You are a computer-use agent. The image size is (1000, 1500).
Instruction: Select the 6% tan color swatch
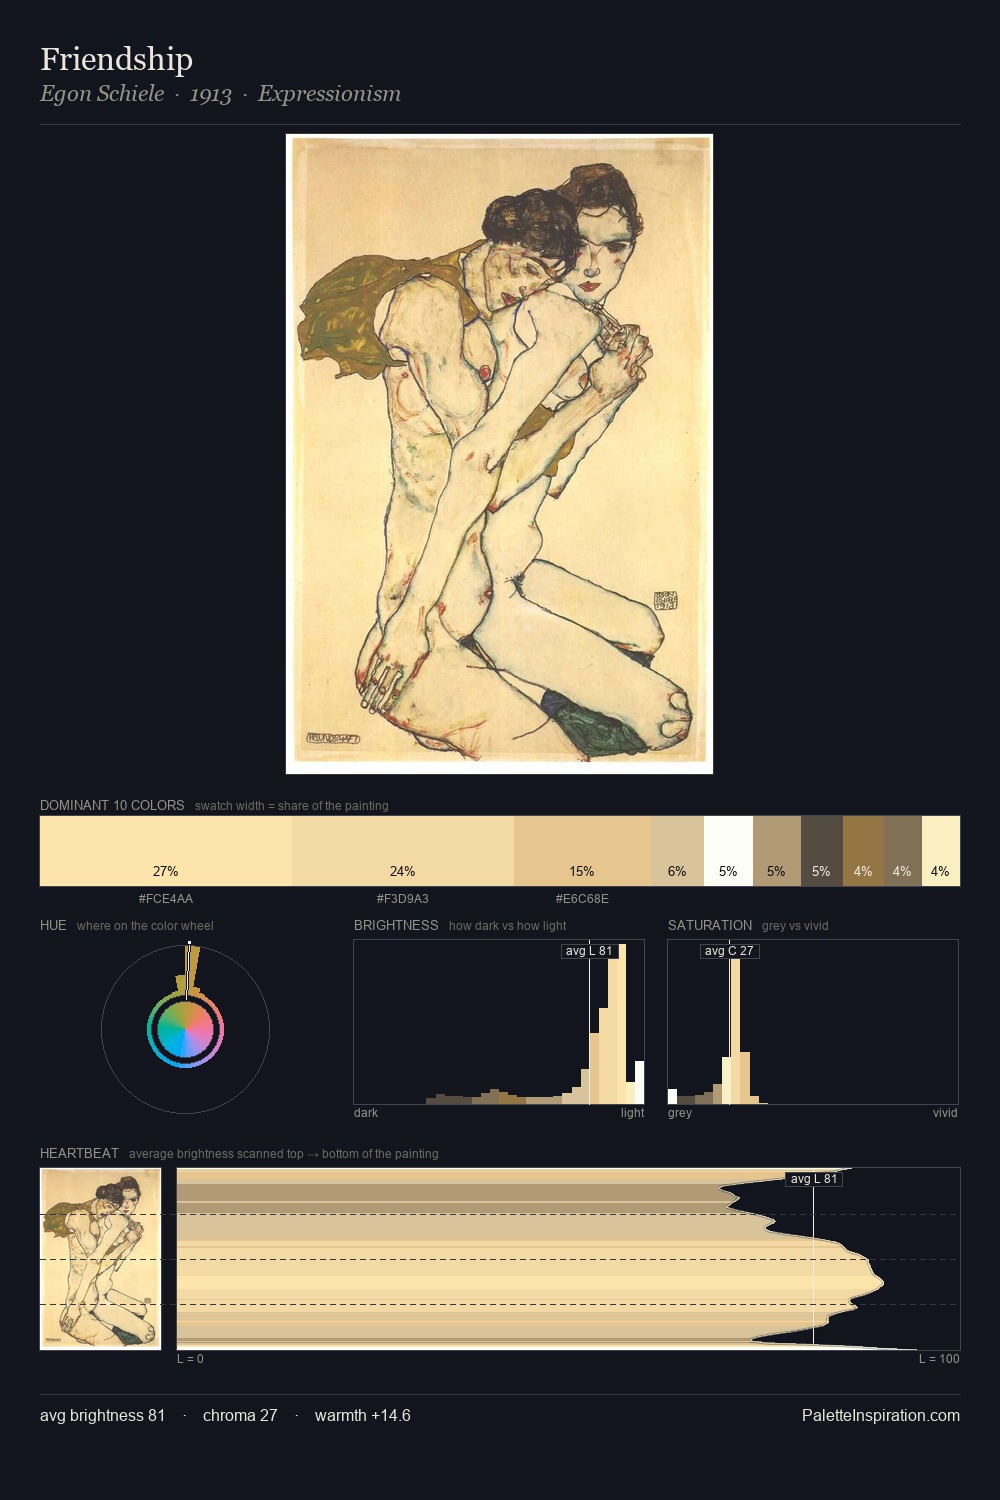click(677, 851)
